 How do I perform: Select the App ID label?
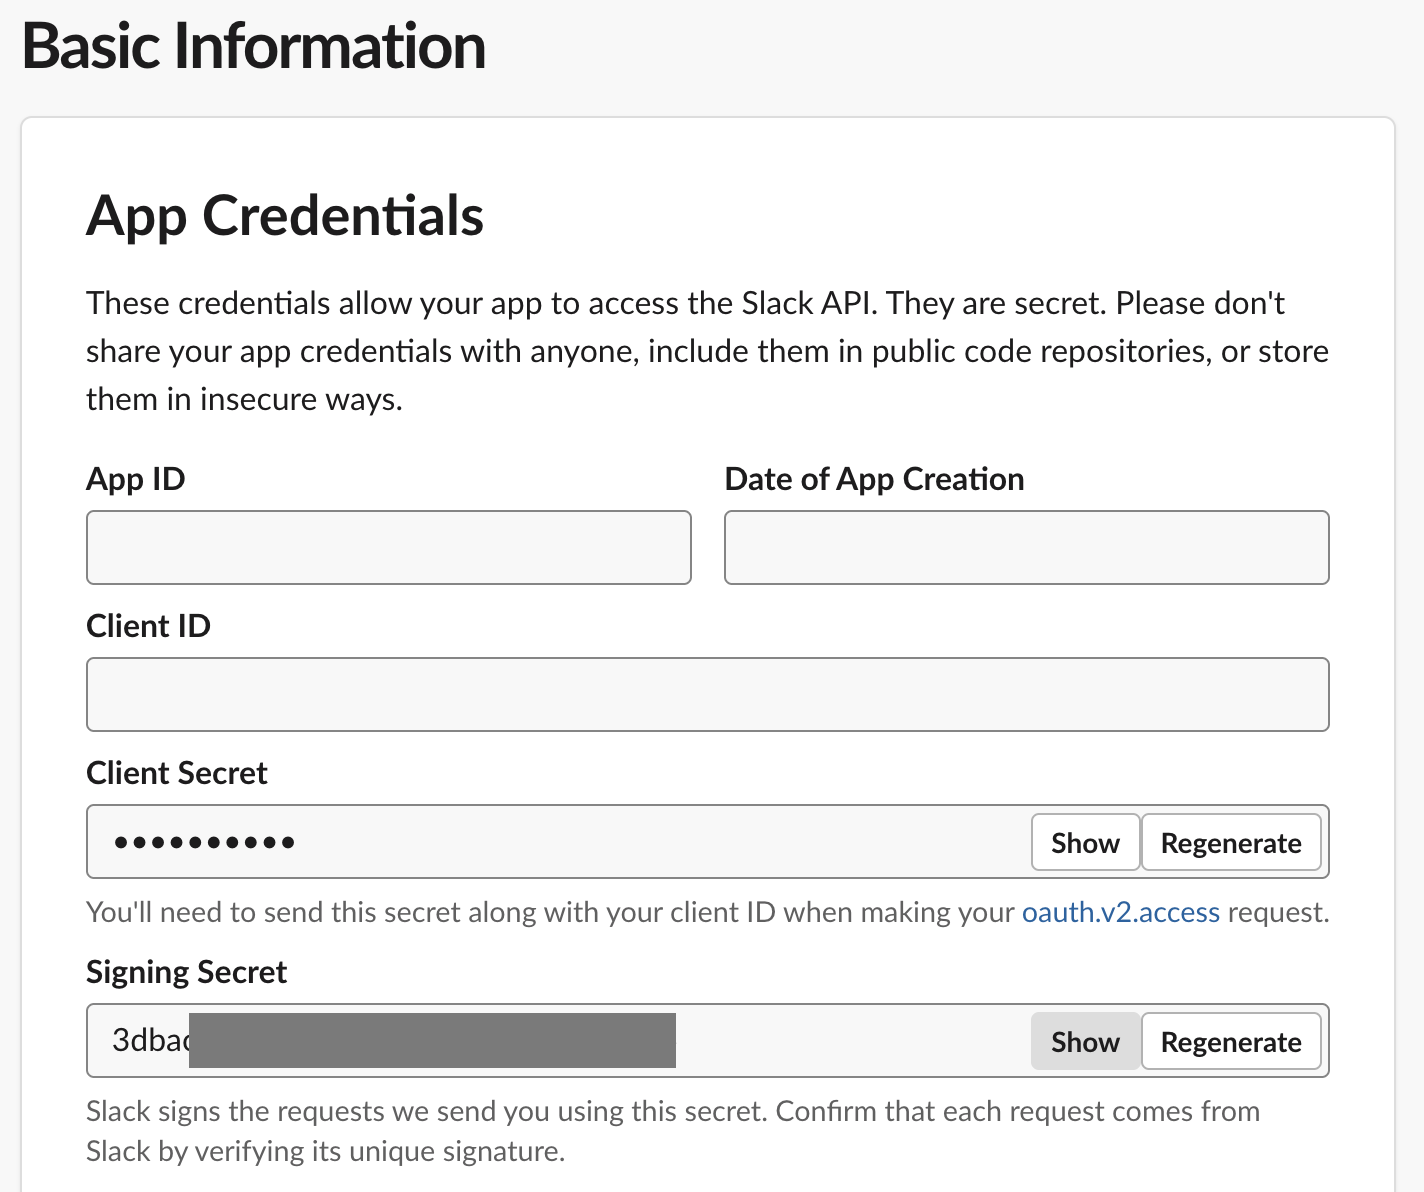click(x=136, y=479)
